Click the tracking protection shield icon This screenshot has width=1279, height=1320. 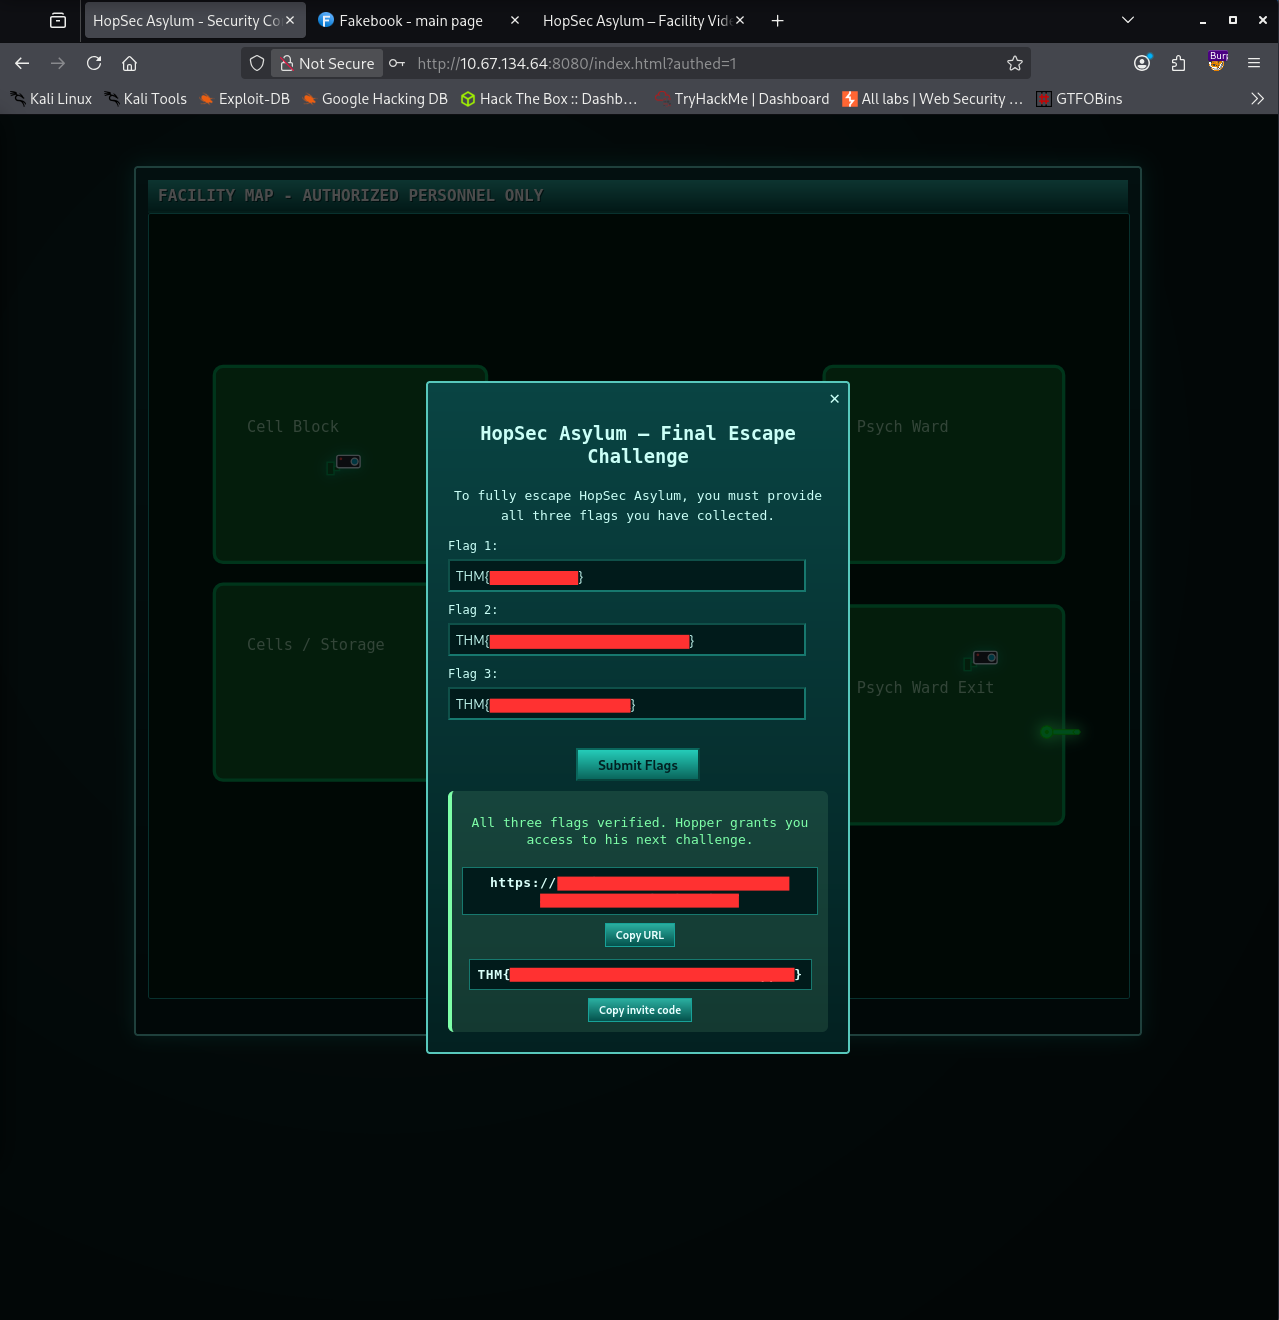(257, 63)
